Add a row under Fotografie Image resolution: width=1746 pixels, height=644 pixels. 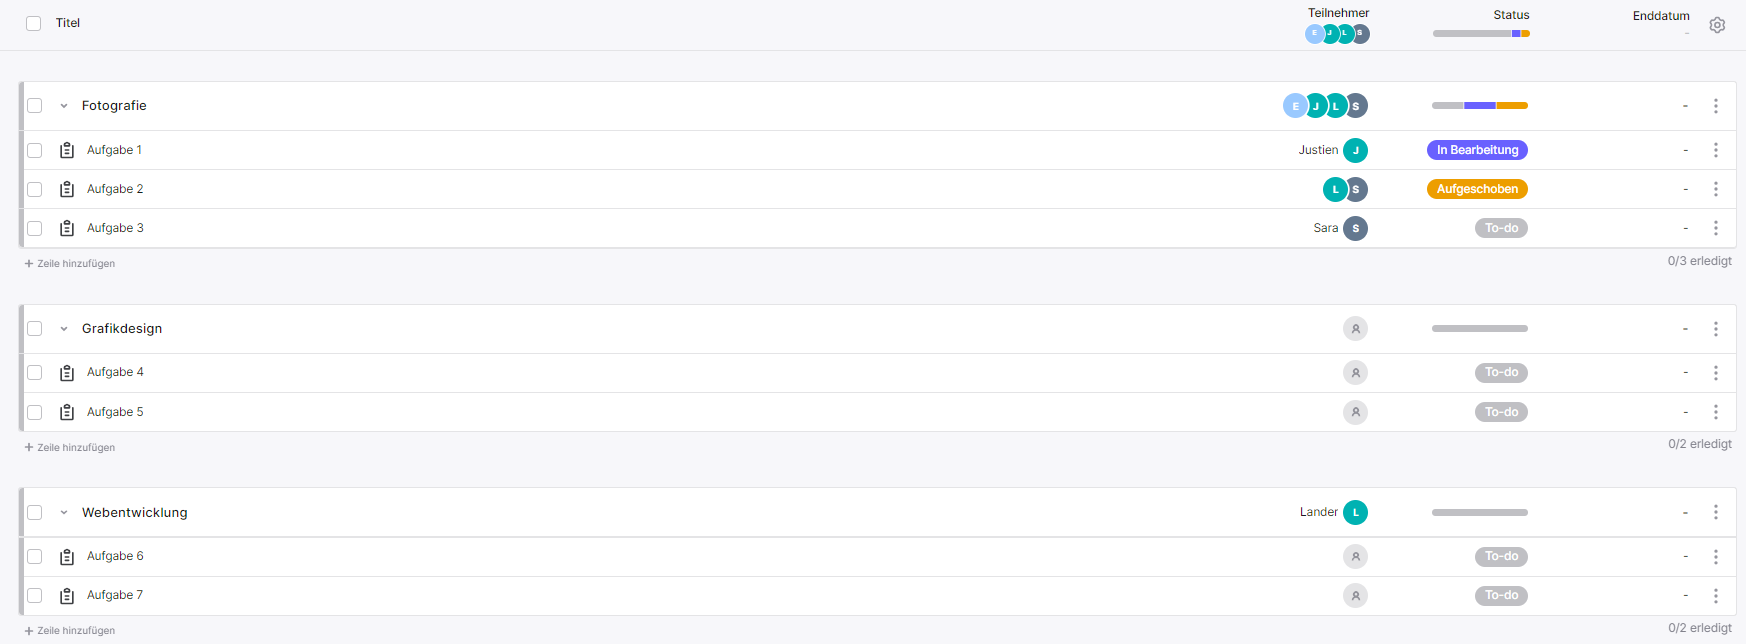coord(70,264)
